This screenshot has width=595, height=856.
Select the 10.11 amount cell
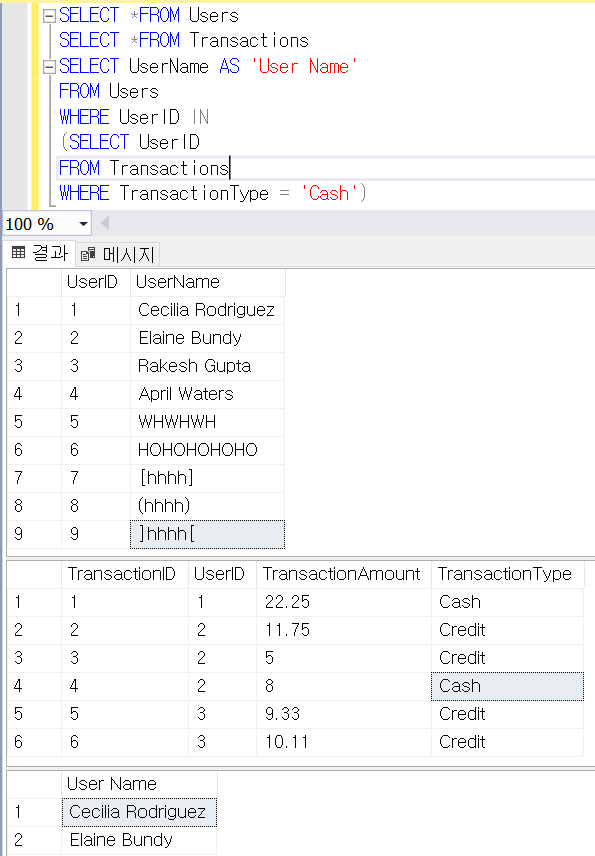click(344, 742)
